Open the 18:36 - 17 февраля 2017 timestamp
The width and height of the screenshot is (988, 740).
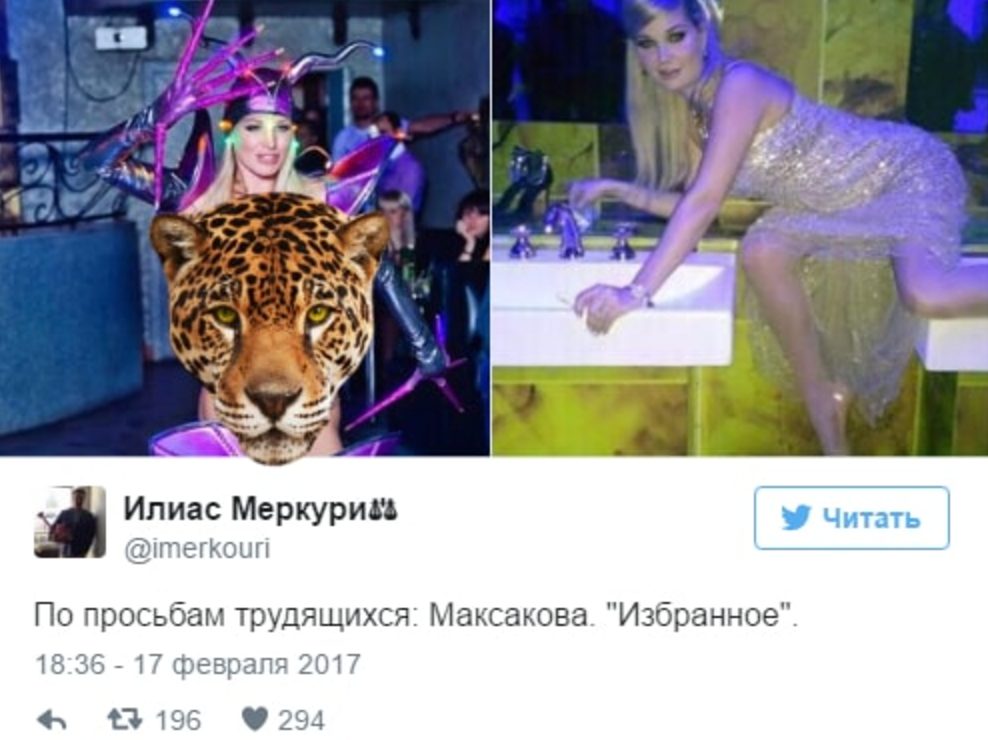[197, 664]
